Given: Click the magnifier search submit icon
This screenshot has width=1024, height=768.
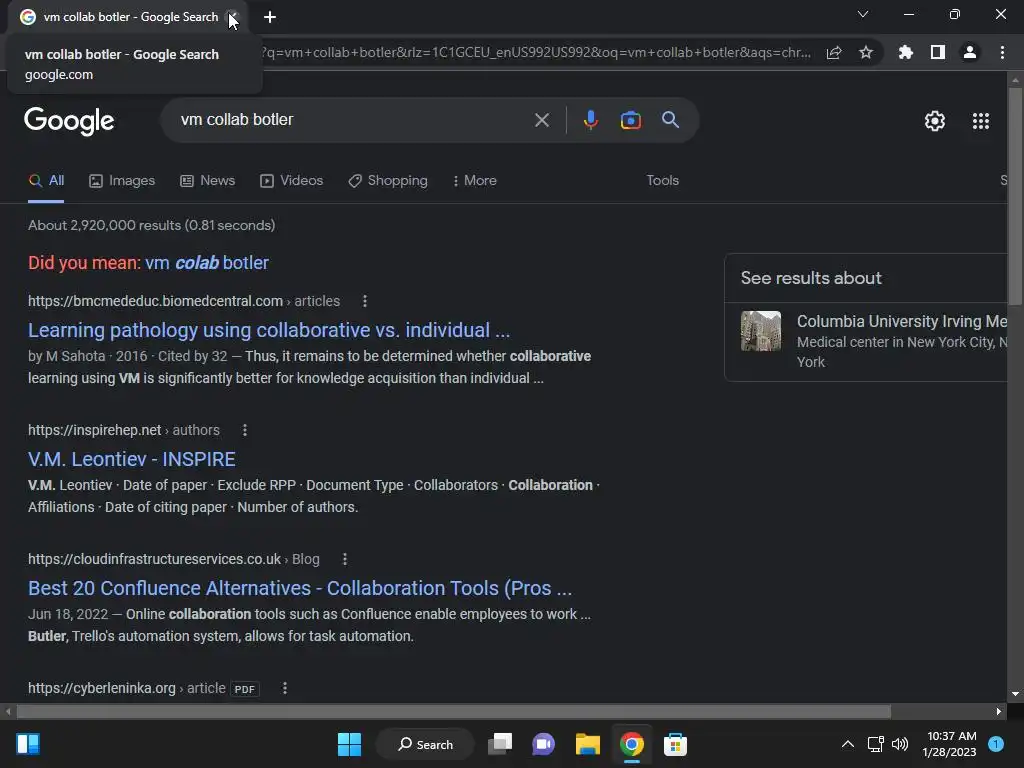Looking at the screenshot, I should [x=670, y=120].
